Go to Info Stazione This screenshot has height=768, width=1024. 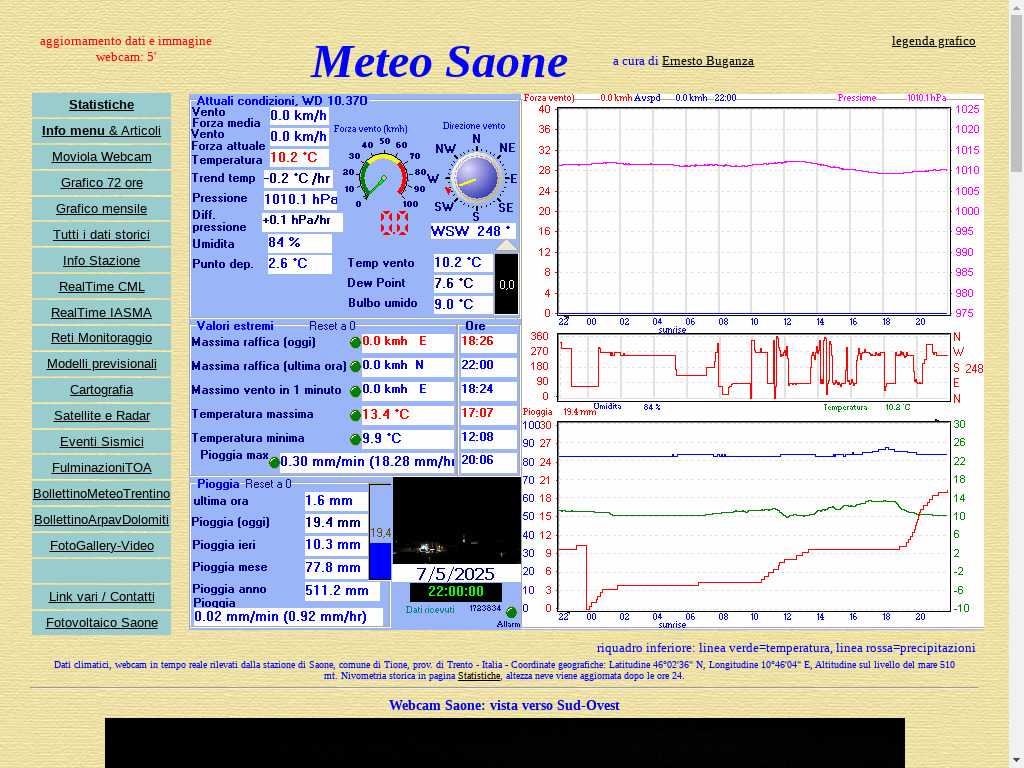point(101,261)
